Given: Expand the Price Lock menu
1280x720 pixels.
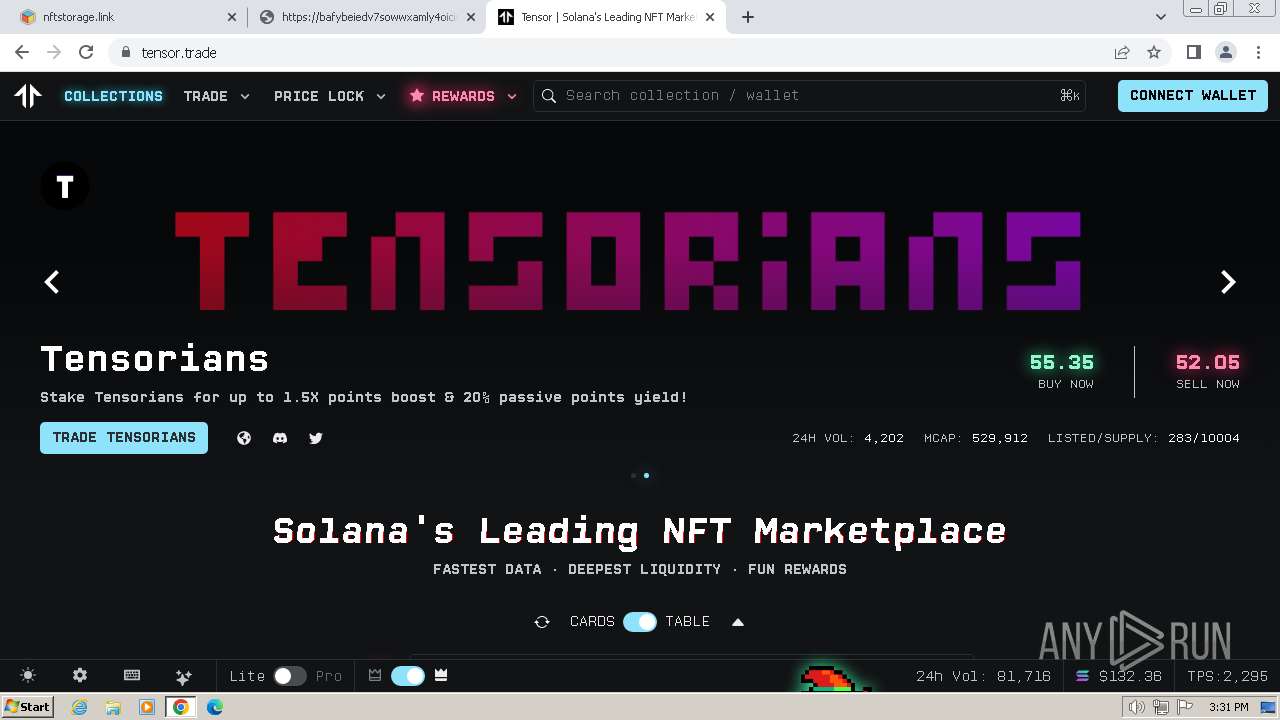Looking at the screenshot, I should coord(330,96).
